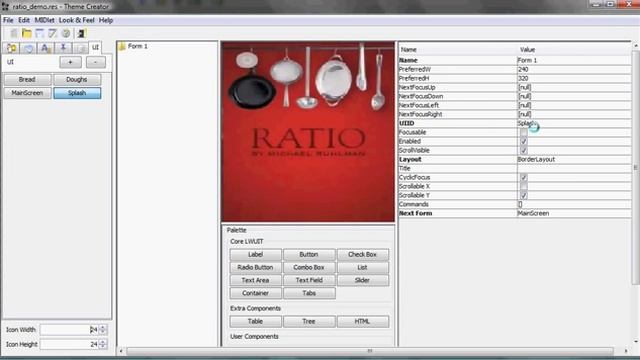
Task: Add a List component from the palette
Action: (x=362, y=267)
